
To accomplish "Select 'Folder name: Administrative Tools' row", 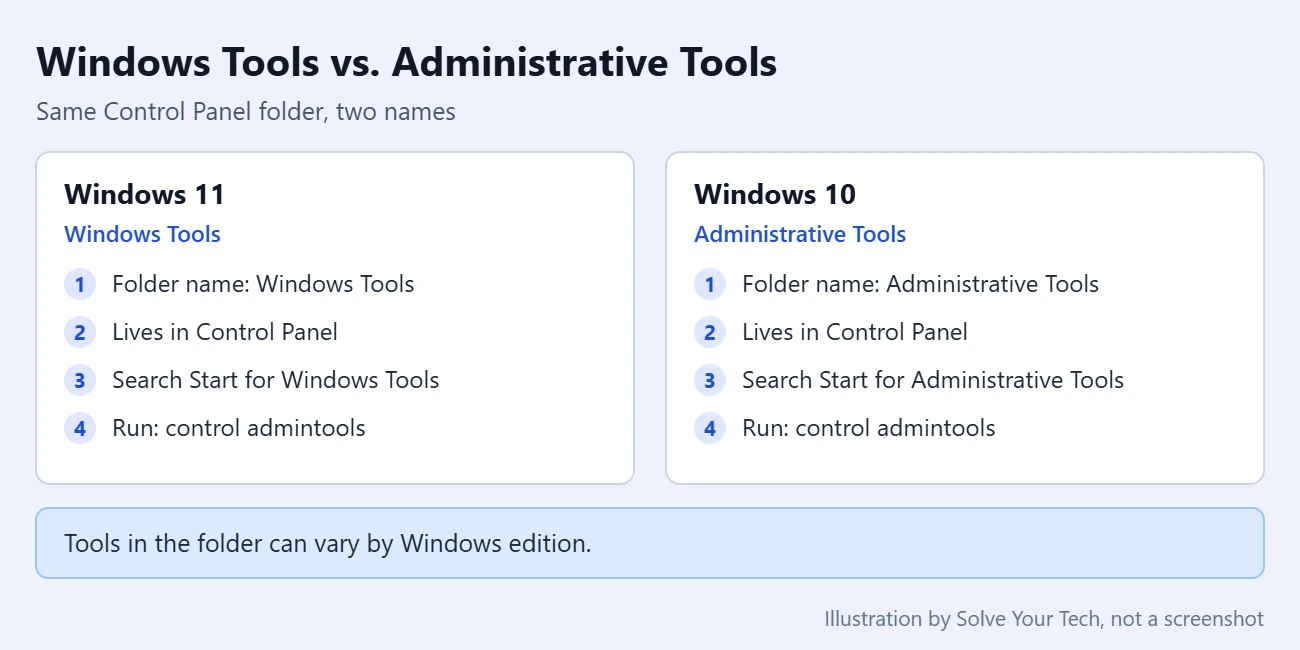I will (896, 284).
